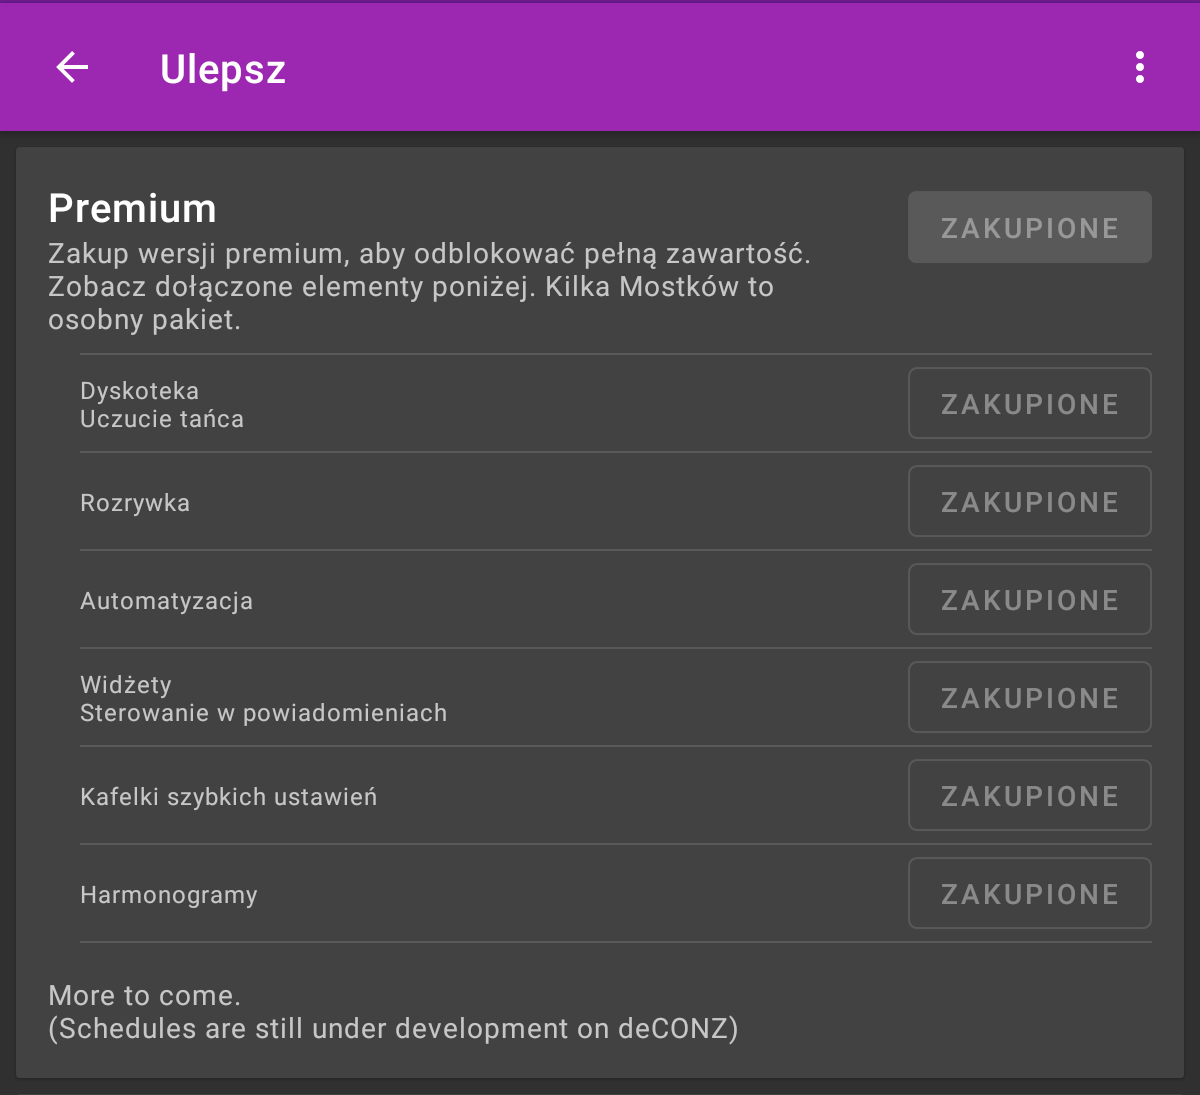Click Sterowanie w powiadomieniach text
Image resolution: width=1200 pixels, height=1095 pixels.
pyautogui.click(x=263, y=713)
